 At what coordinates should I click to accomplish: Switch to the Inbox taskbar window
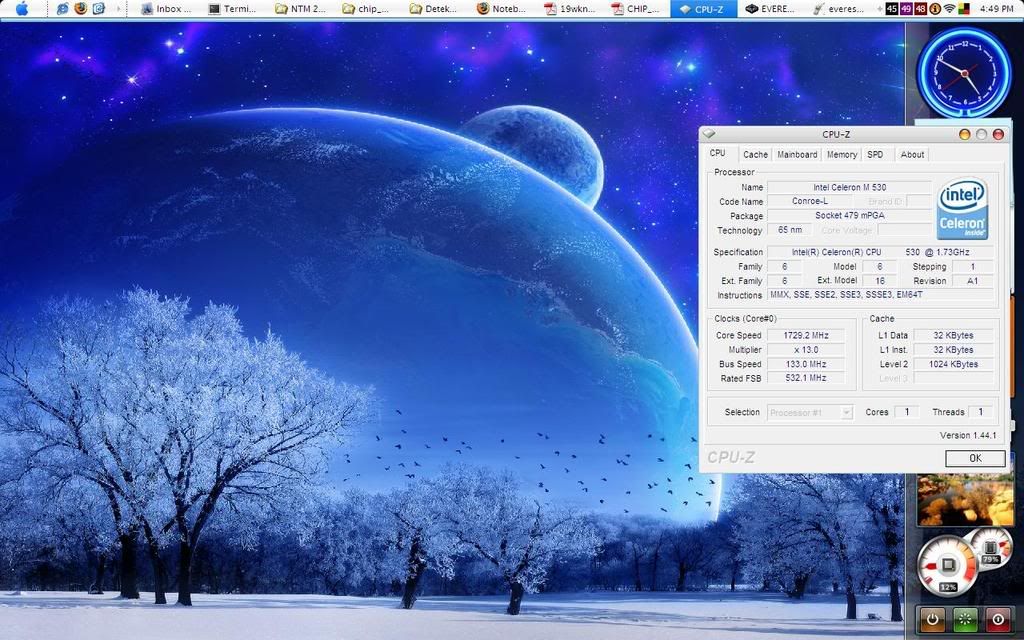[167, 9]
